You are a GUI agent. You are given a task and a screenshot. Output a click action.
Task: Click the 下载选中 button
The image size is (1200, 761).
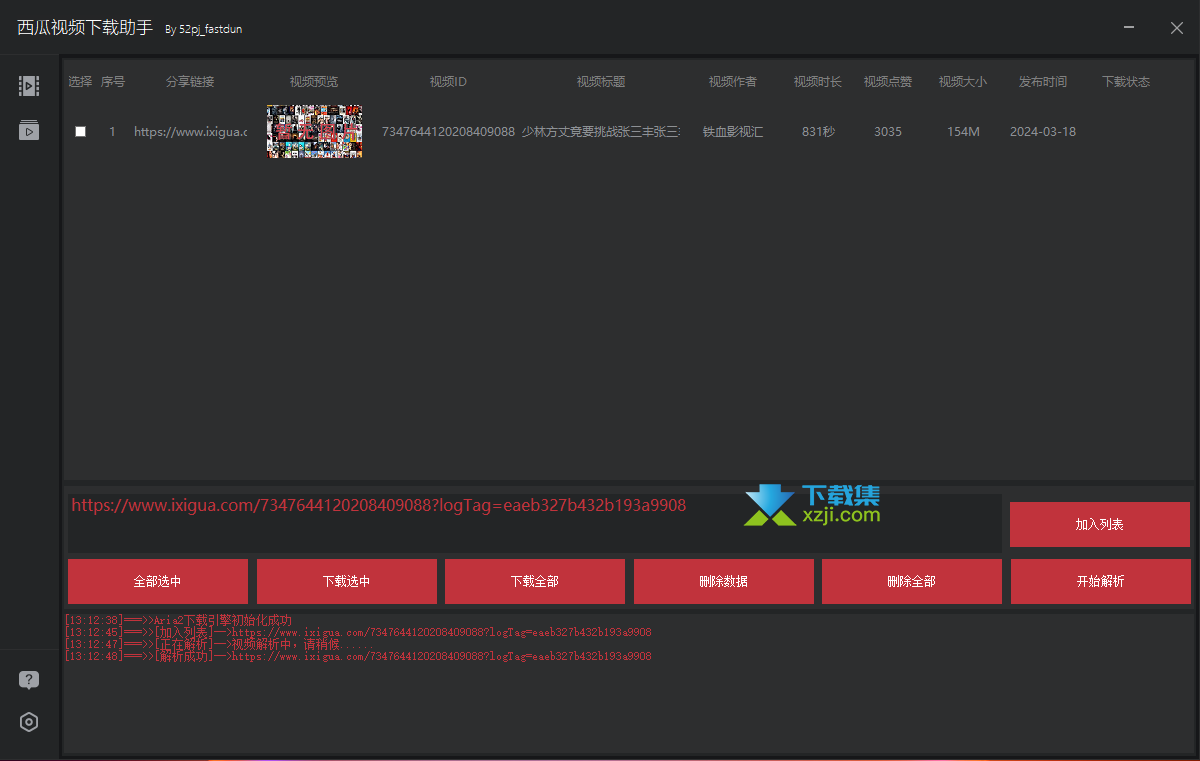(x=347, y=581)
